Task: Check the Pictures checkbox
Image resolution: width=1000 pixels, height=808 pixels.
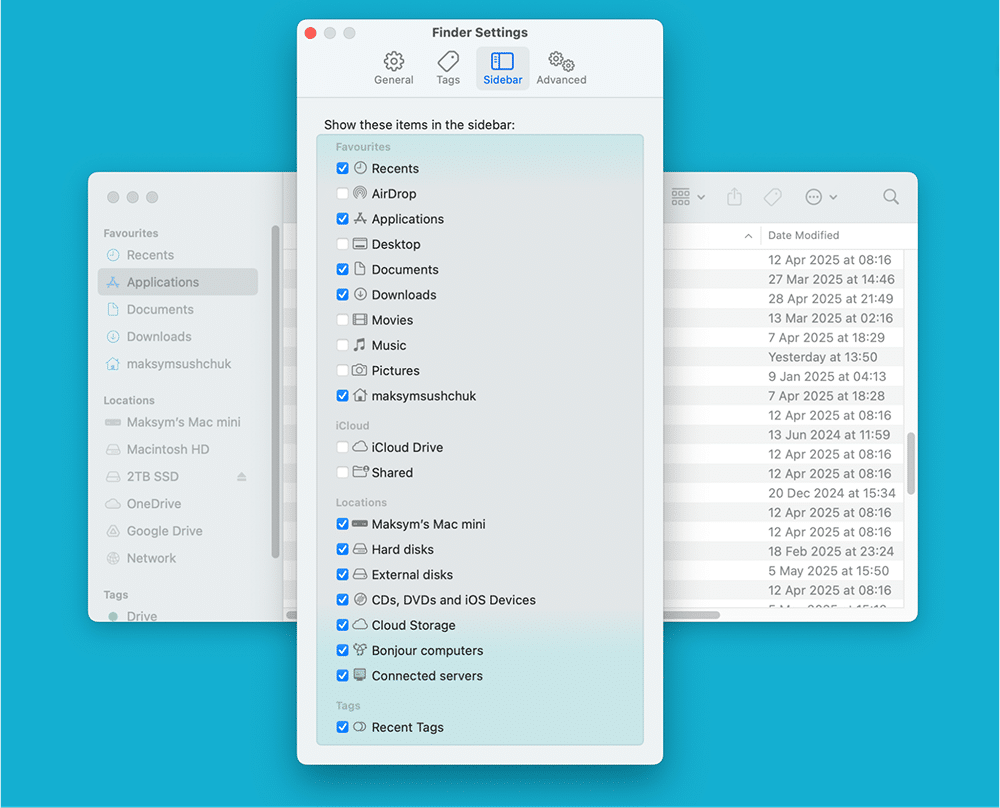Action: click(342, 371)
